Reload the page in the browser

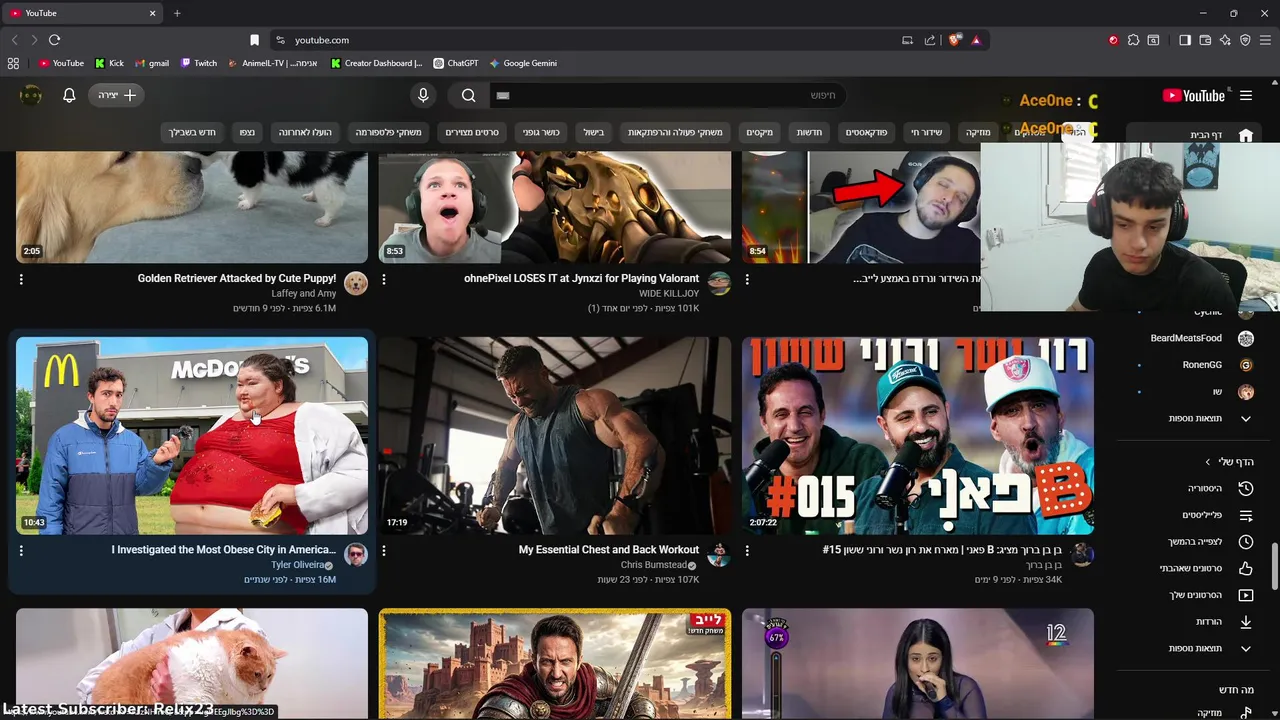pos(54,40)
